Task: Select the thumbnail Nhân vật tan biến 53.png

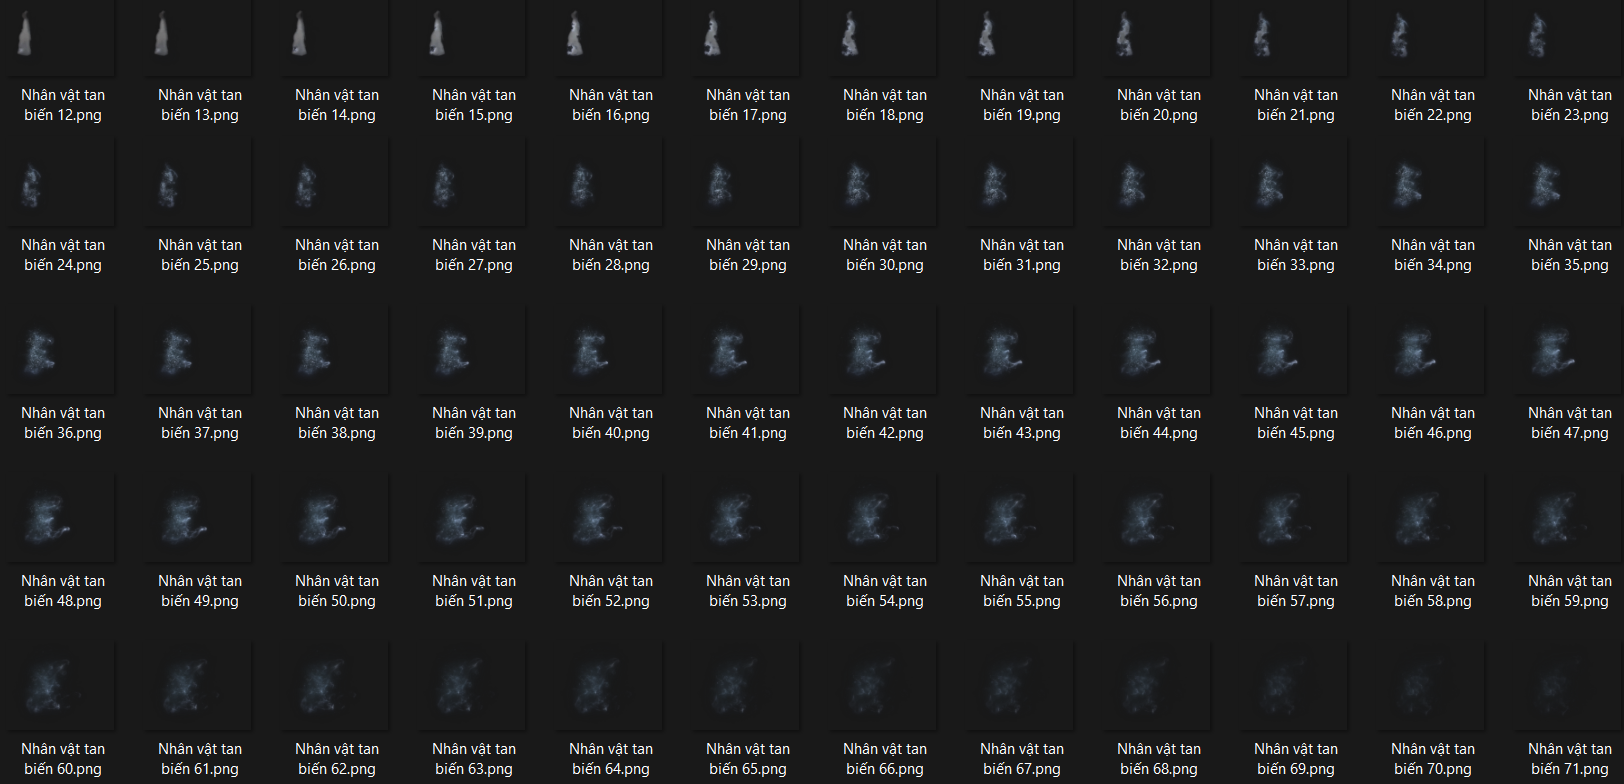Action: (748, 519)
